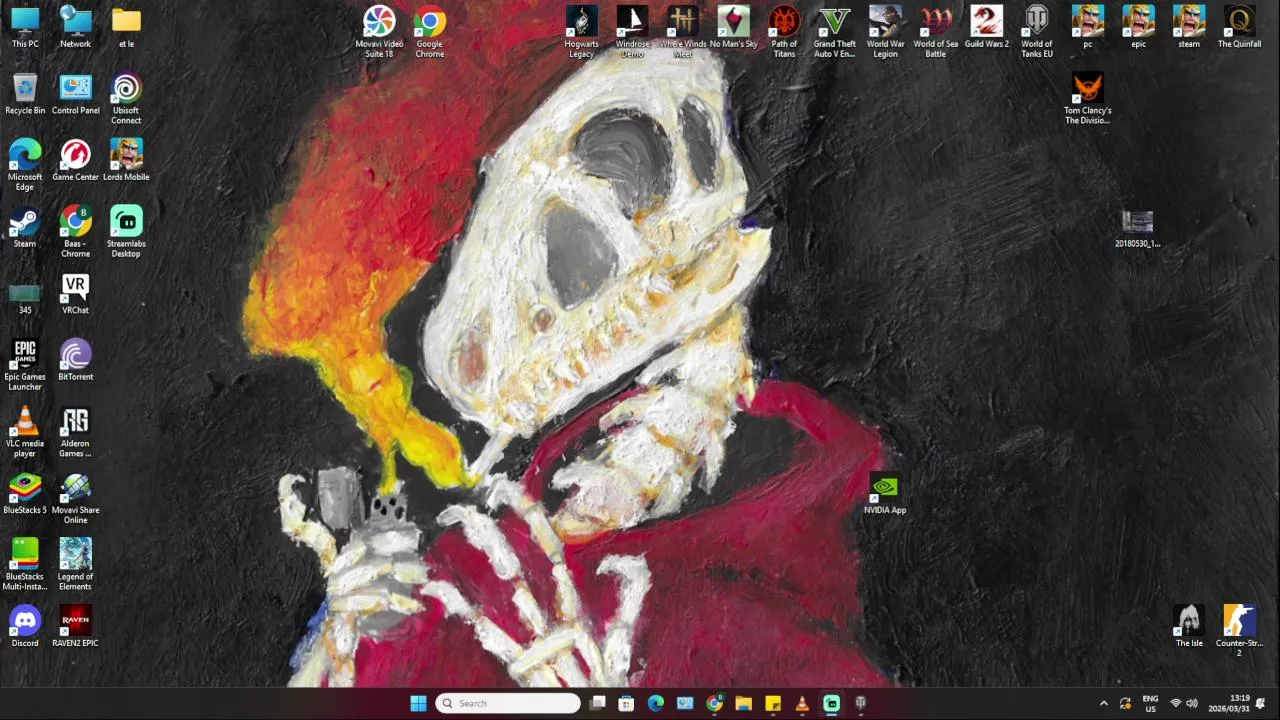The height and width of the screenshot is (720, 1280).
Task: Select the 20180530 video file thumbnail
Action: tap(1138, 229)
